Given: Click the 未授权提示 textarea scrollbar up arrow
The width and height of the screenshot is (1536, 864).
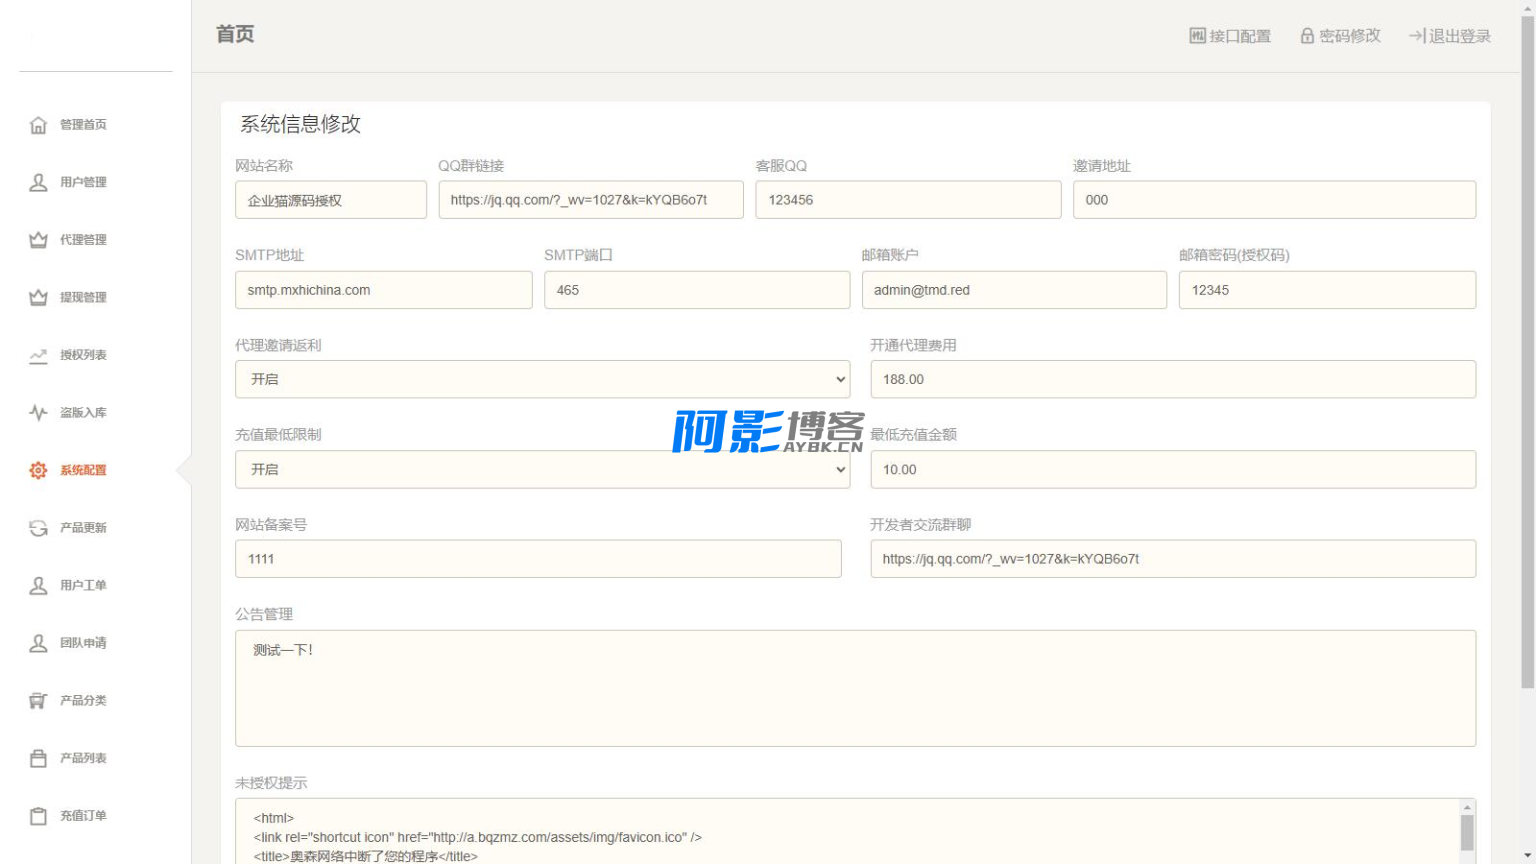Looking at the screenshot, I should pos(1467,807).
